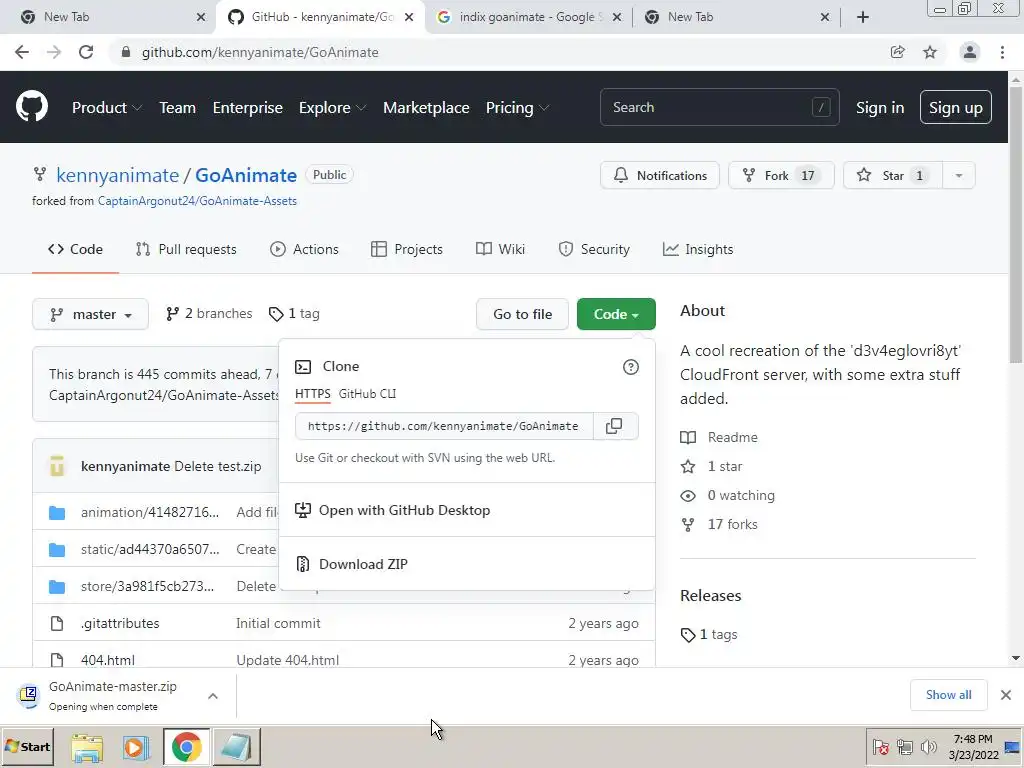
Task: Open the master branch dropdown
Action: pos(90,314)
